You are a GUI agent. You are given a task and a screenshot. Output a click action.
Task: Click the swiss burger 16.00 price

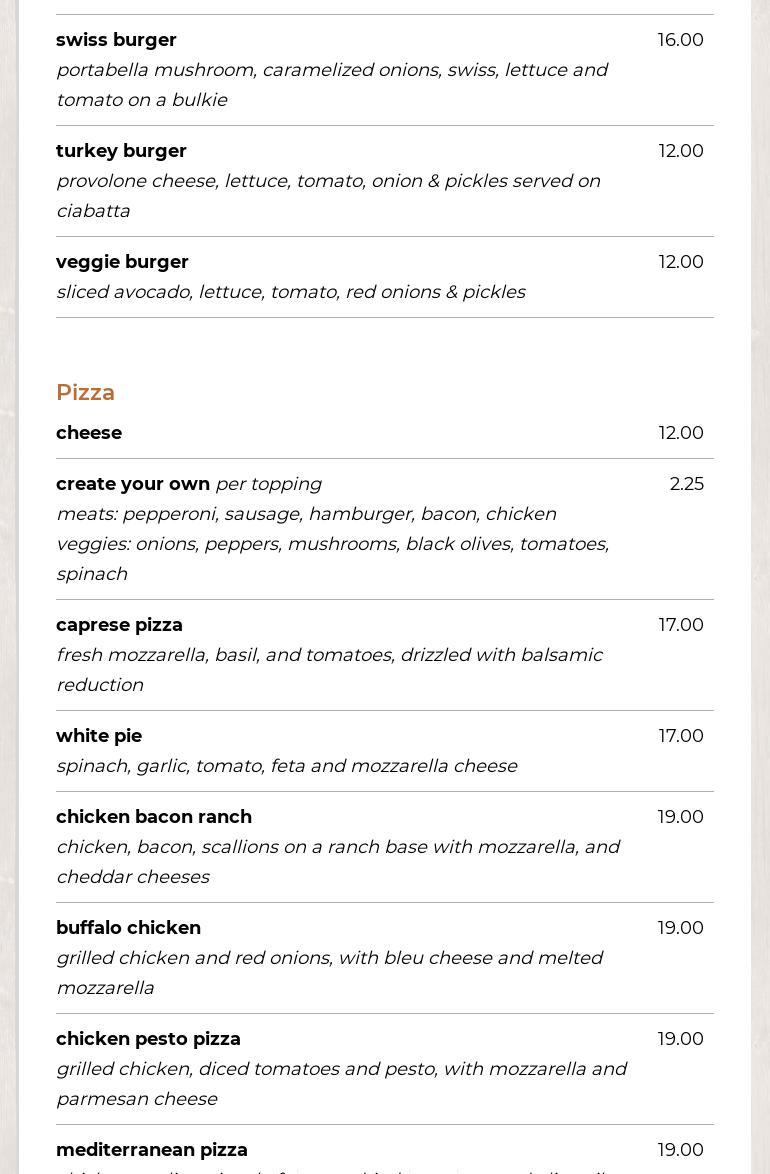[x=680, y=40]
